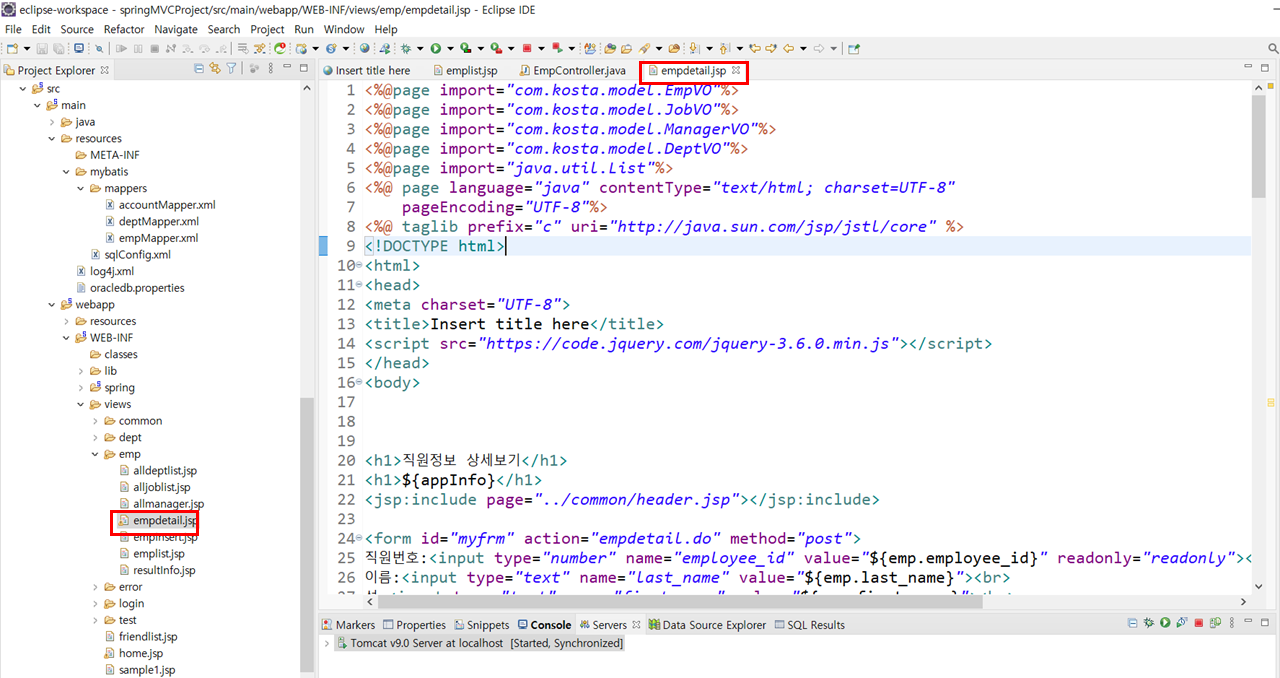Open the SQL Results tab
Screen dimensions: 1280x678
tap(808, 624)
